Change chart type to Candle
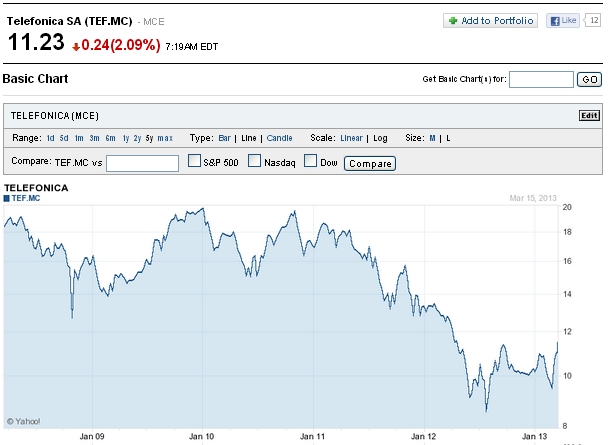 coord(279,138)
